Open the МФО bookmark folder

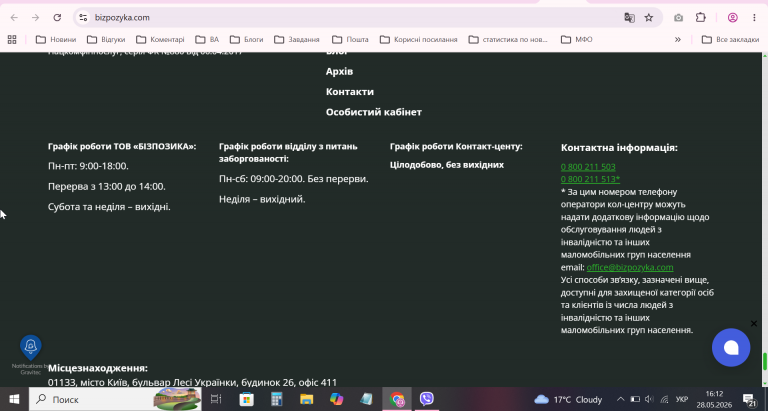[576, 39]
